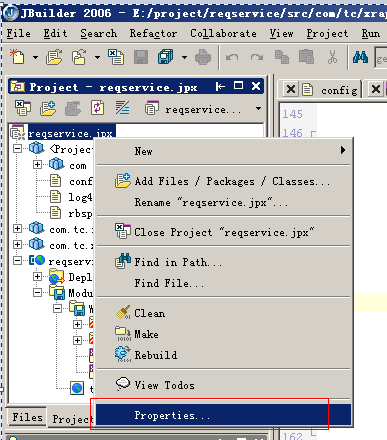Open the New file dropdown arrow
This screenshot has height=440, width=387.
35,57
